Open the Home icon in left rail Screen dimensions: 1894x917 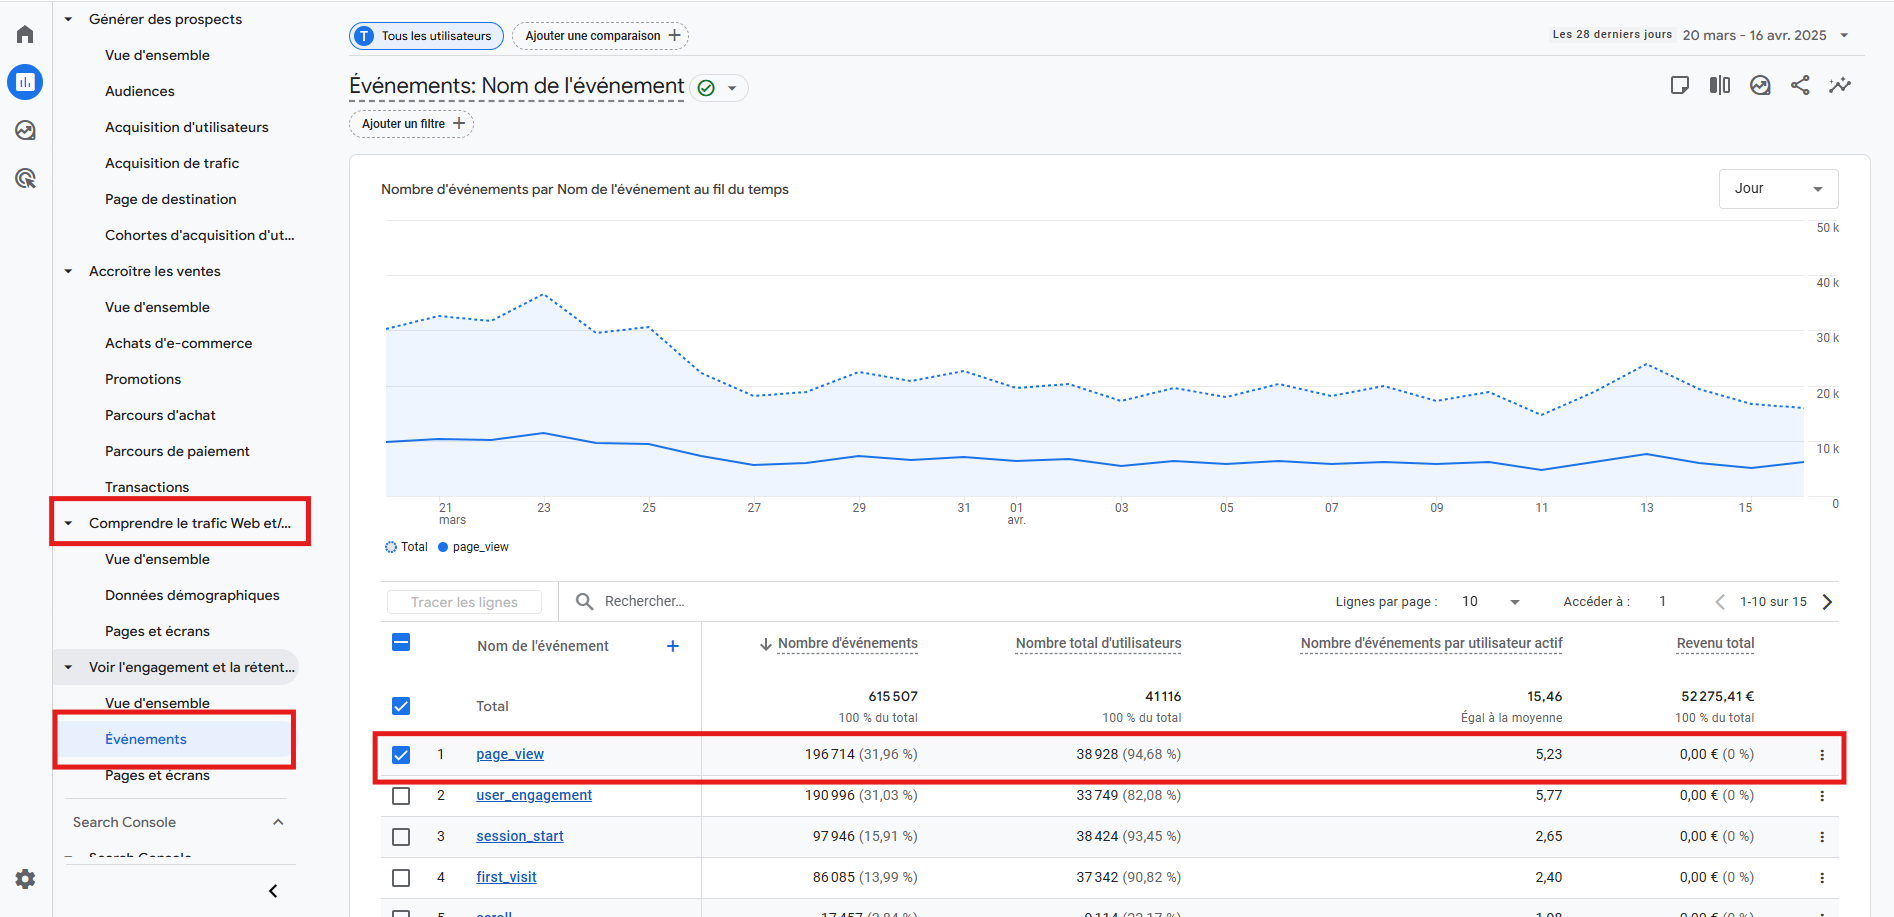tap(25, 35)
